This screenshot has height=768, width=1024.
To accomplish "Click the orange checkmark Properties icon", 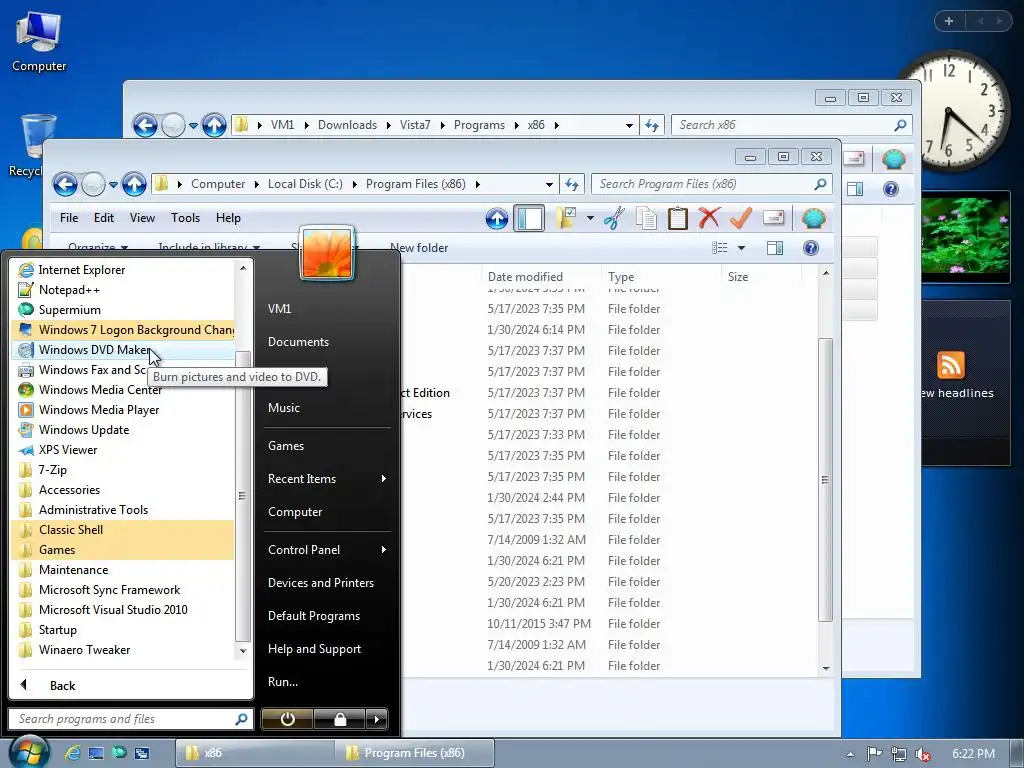I will pyautogui.click(x=741, y=218).
